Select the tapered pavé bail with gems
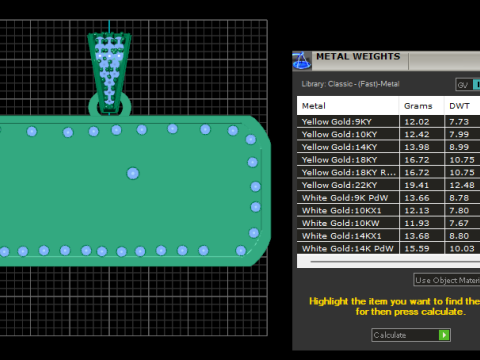Image resolution: width=480 pixels, height=360 pixels. [x=109, y=72]
